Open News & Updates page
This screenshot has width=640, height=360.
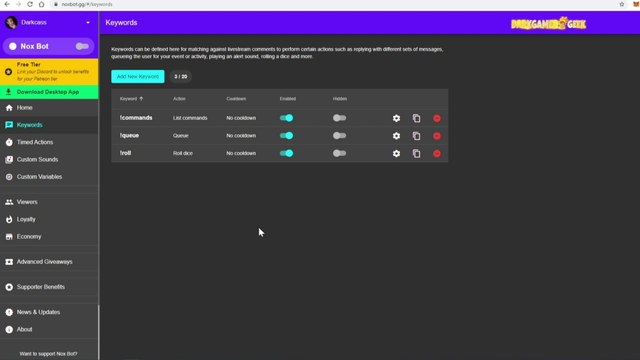point(49,312)
